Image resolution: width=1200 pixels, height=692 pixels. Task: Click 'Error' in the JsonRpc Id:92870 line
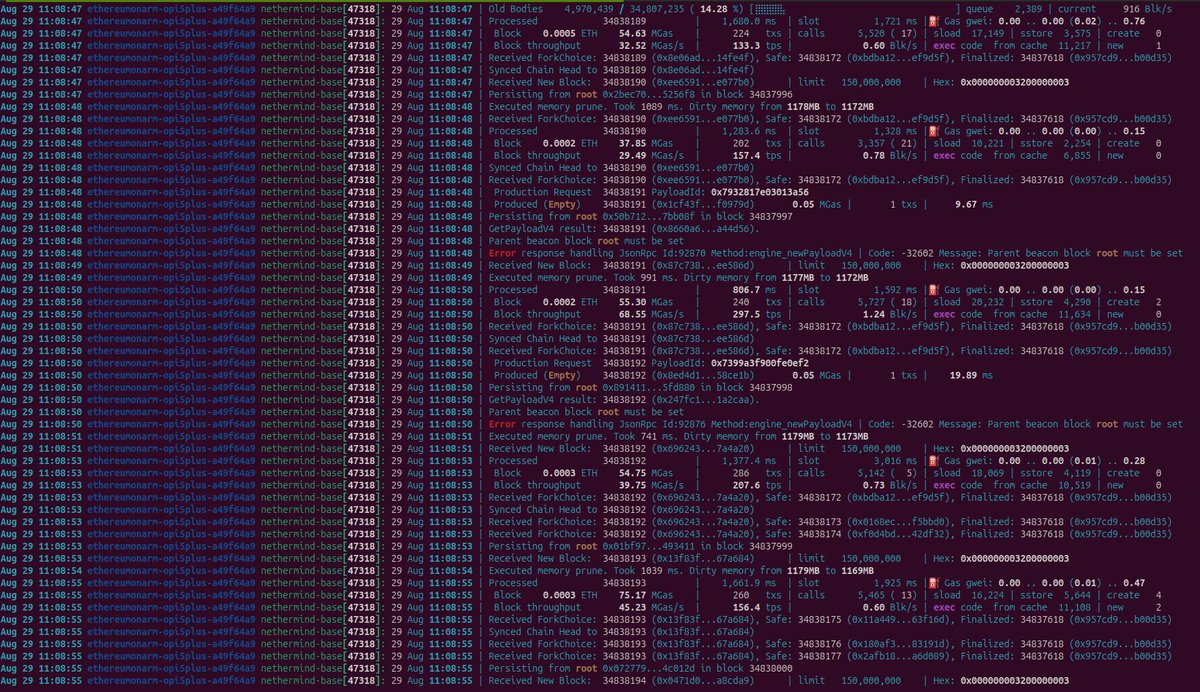504,254
